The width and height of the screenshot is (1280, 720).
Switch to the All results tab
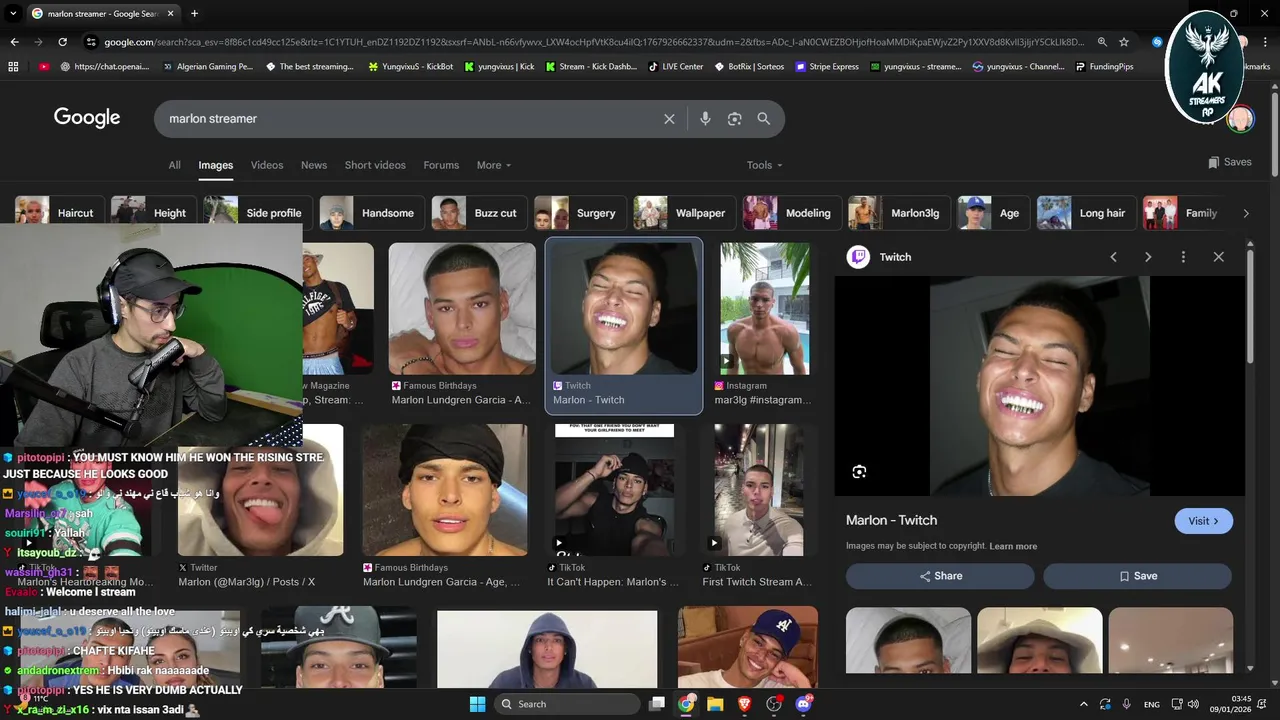pyautogui.click(x=174, y=165)
